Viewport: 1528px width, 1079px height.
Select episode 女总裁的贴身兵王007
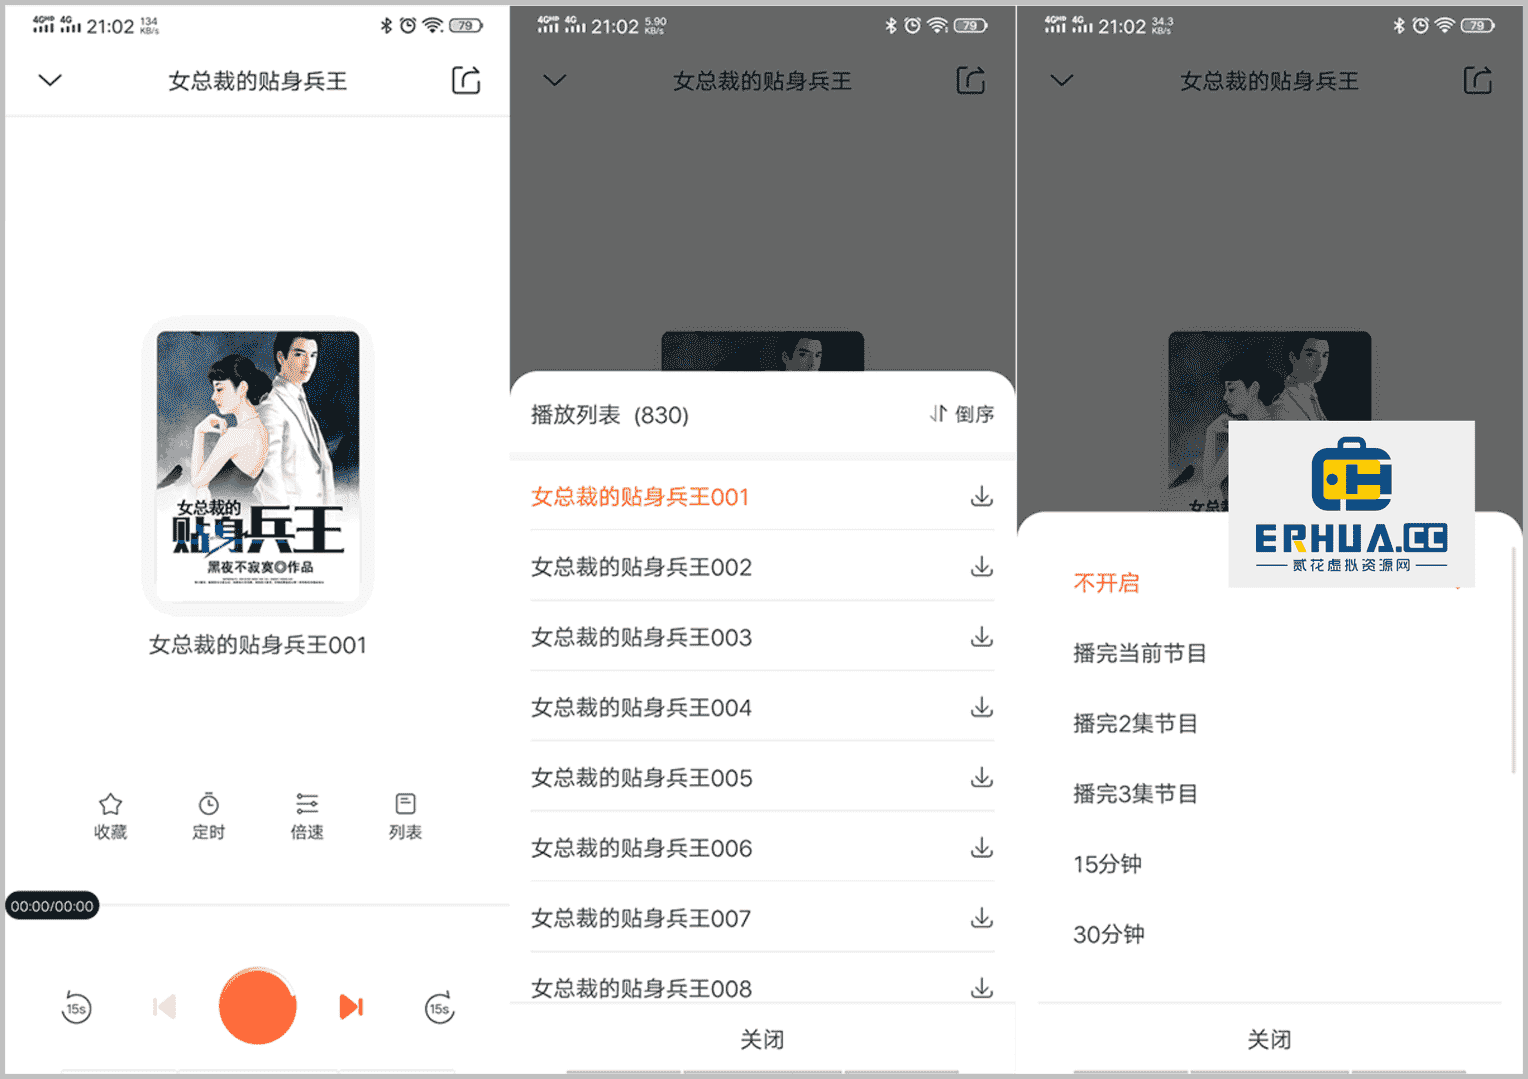click(x=641, y=918)
